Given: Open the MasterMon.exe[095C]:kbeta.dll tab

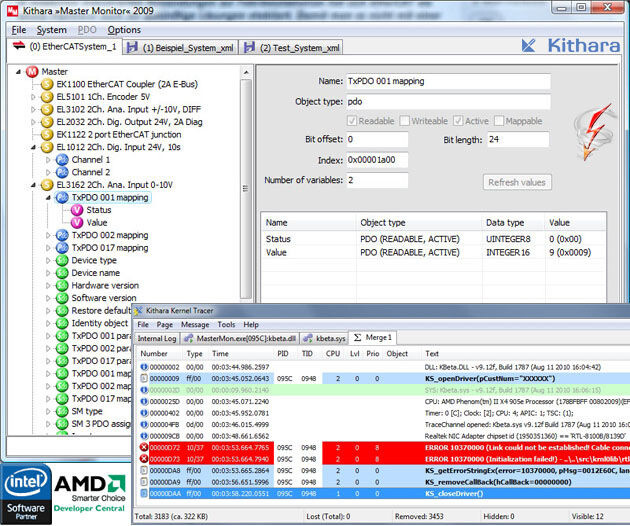Looking at the screenshot, I should tap(240, 338).
